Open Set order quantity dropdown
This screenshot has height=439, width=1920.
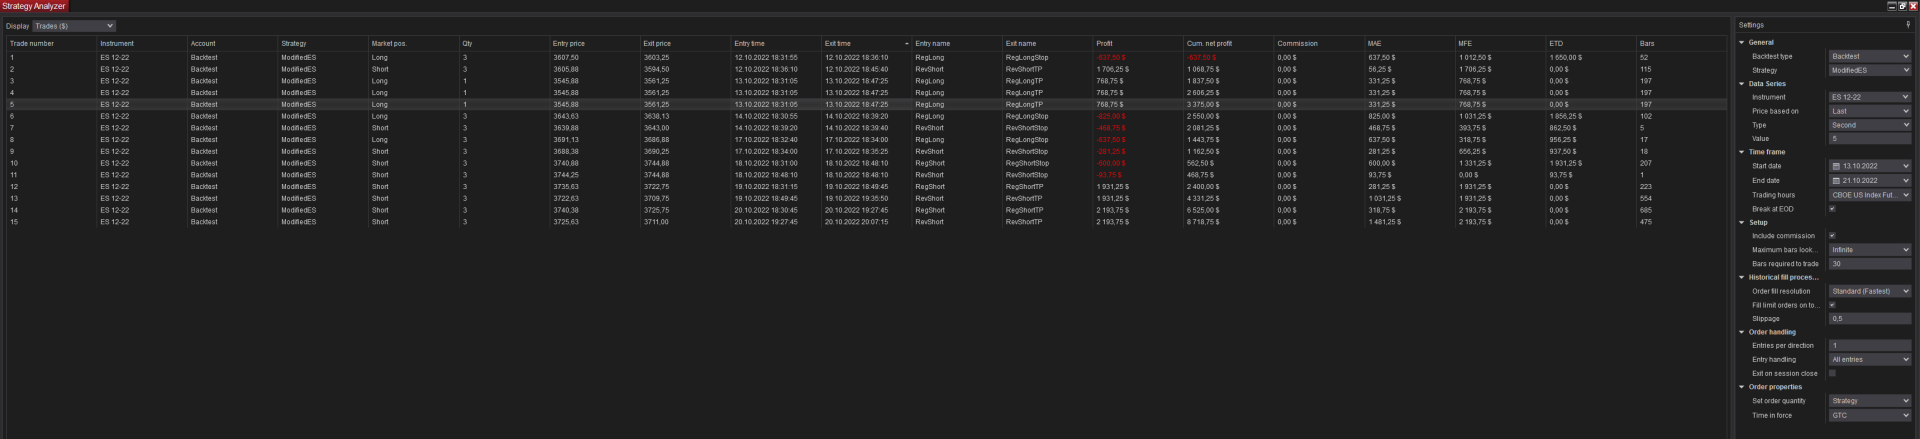click(1870, 401)
